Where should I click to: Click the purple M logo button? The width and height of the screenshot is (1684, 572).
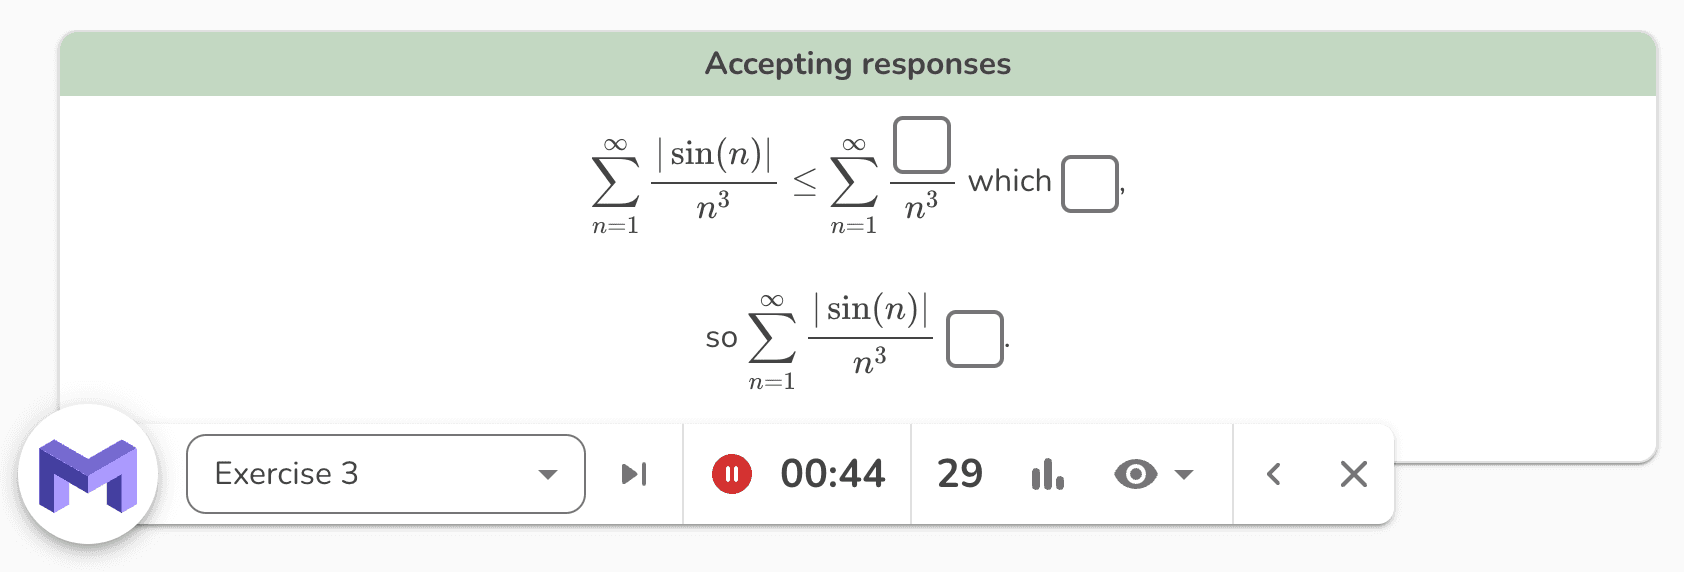88,474
